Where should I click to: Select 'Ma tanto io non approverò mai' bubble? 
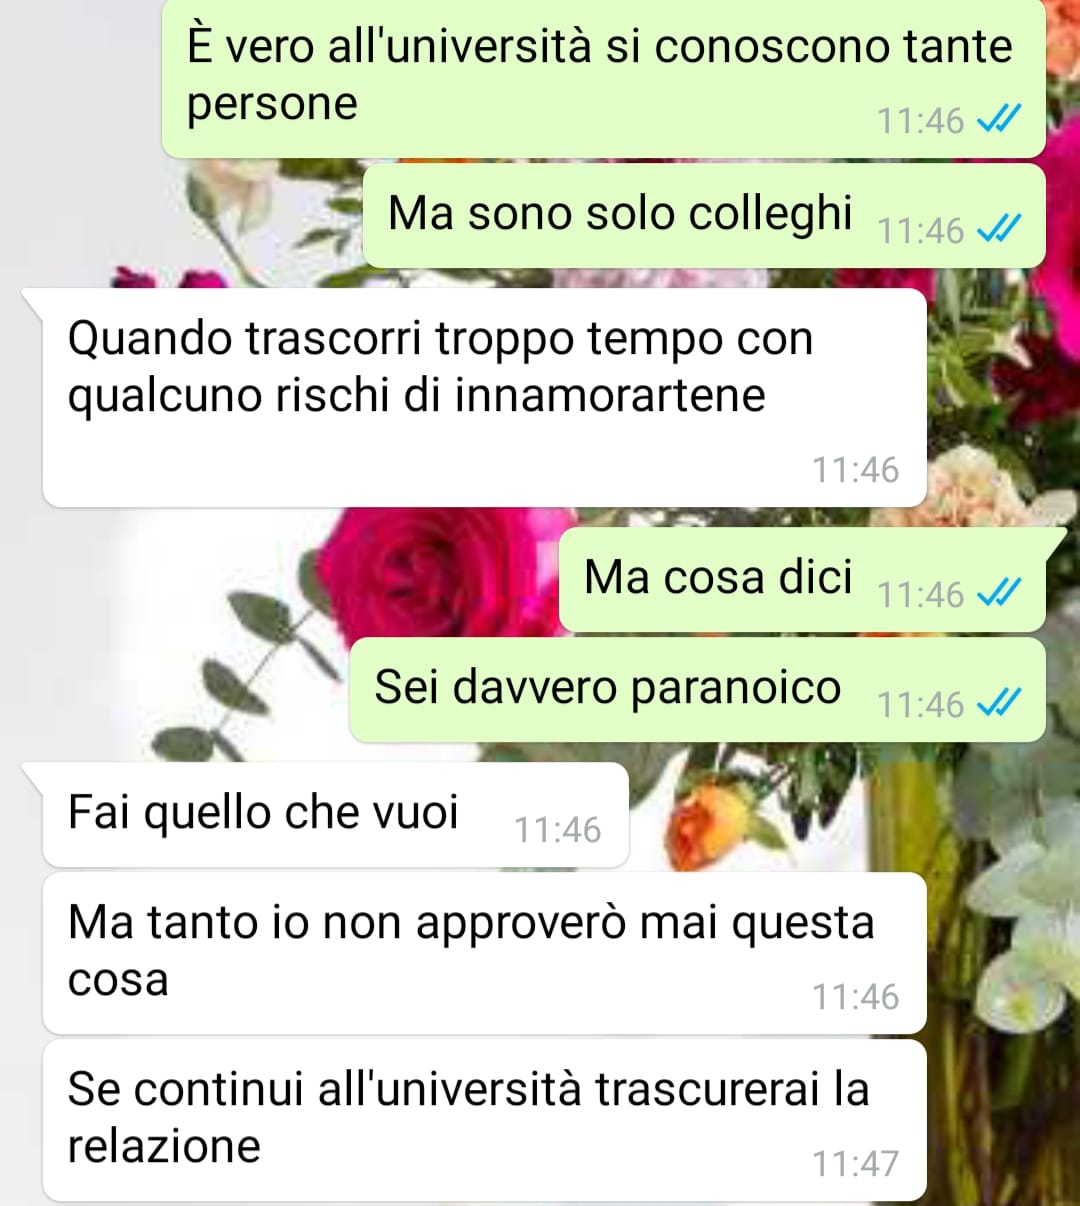pyautogui.click(x=484, y=953)
